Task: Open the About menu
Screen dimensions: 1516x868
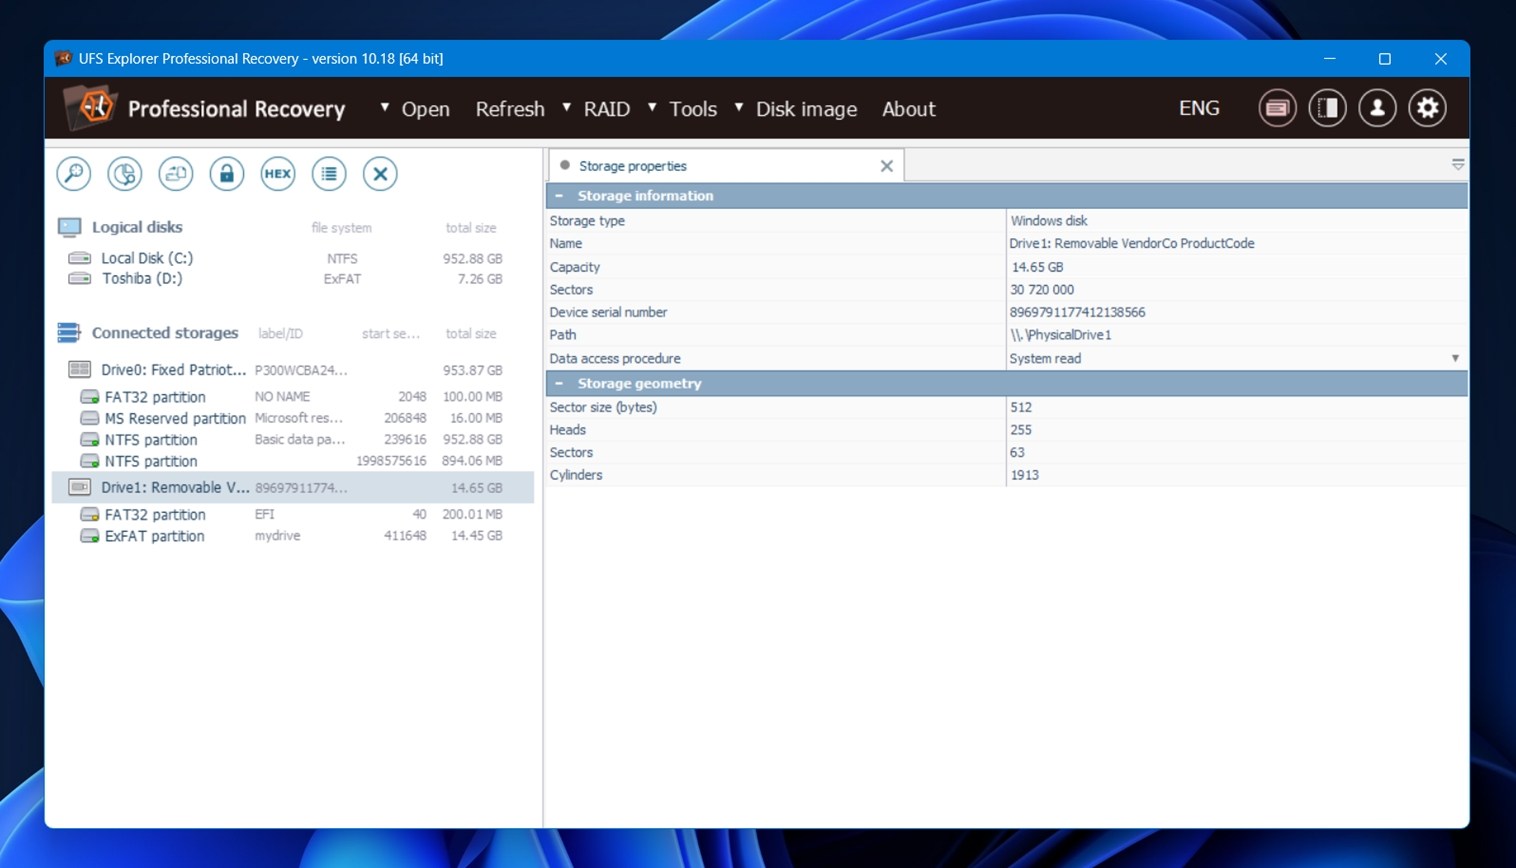Action: 908,109
